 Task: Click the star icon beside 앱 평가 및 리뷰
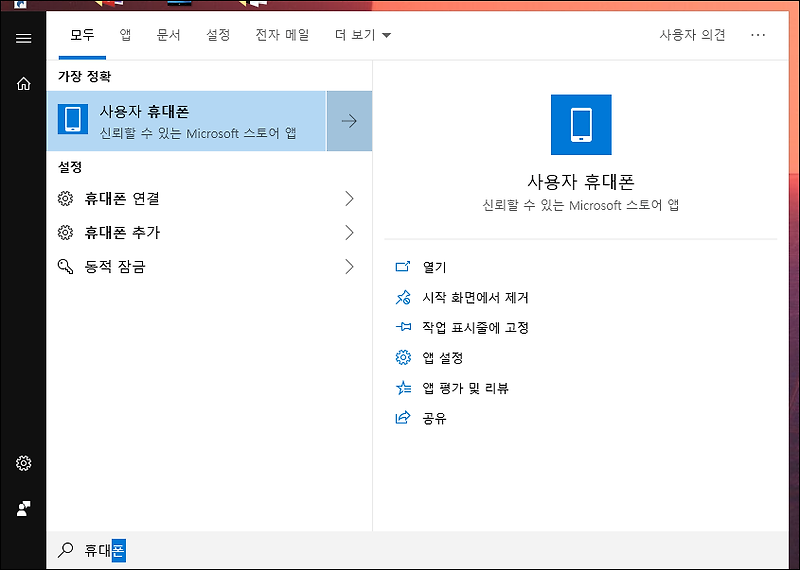[x=403, y=388]
